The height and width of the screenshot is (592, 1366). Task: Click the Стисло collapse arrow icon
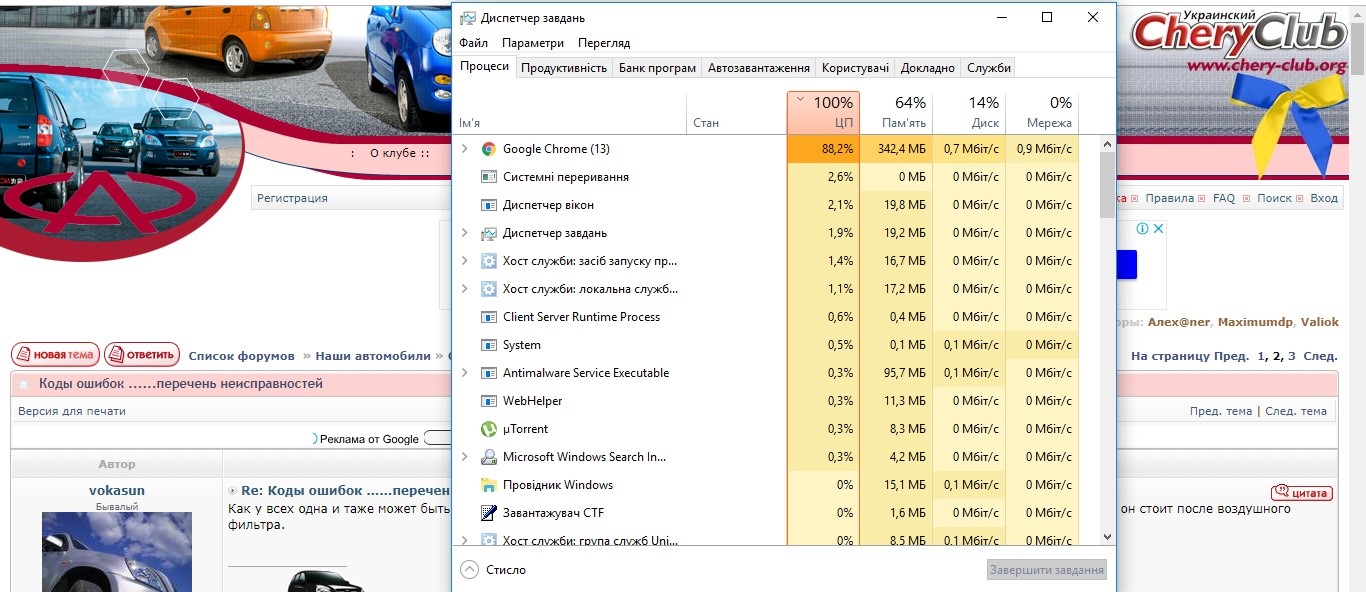click(469, 569)
